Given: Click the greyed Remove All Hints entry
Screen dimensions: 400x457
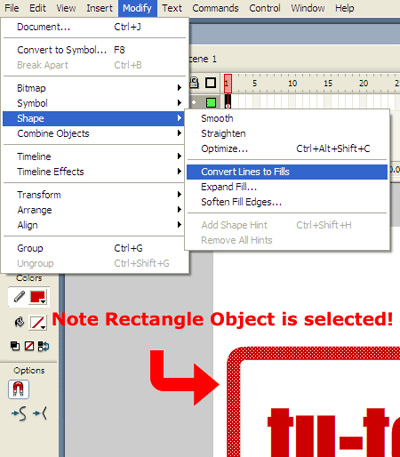Looking at the screenshot, I should coord(287,240).
